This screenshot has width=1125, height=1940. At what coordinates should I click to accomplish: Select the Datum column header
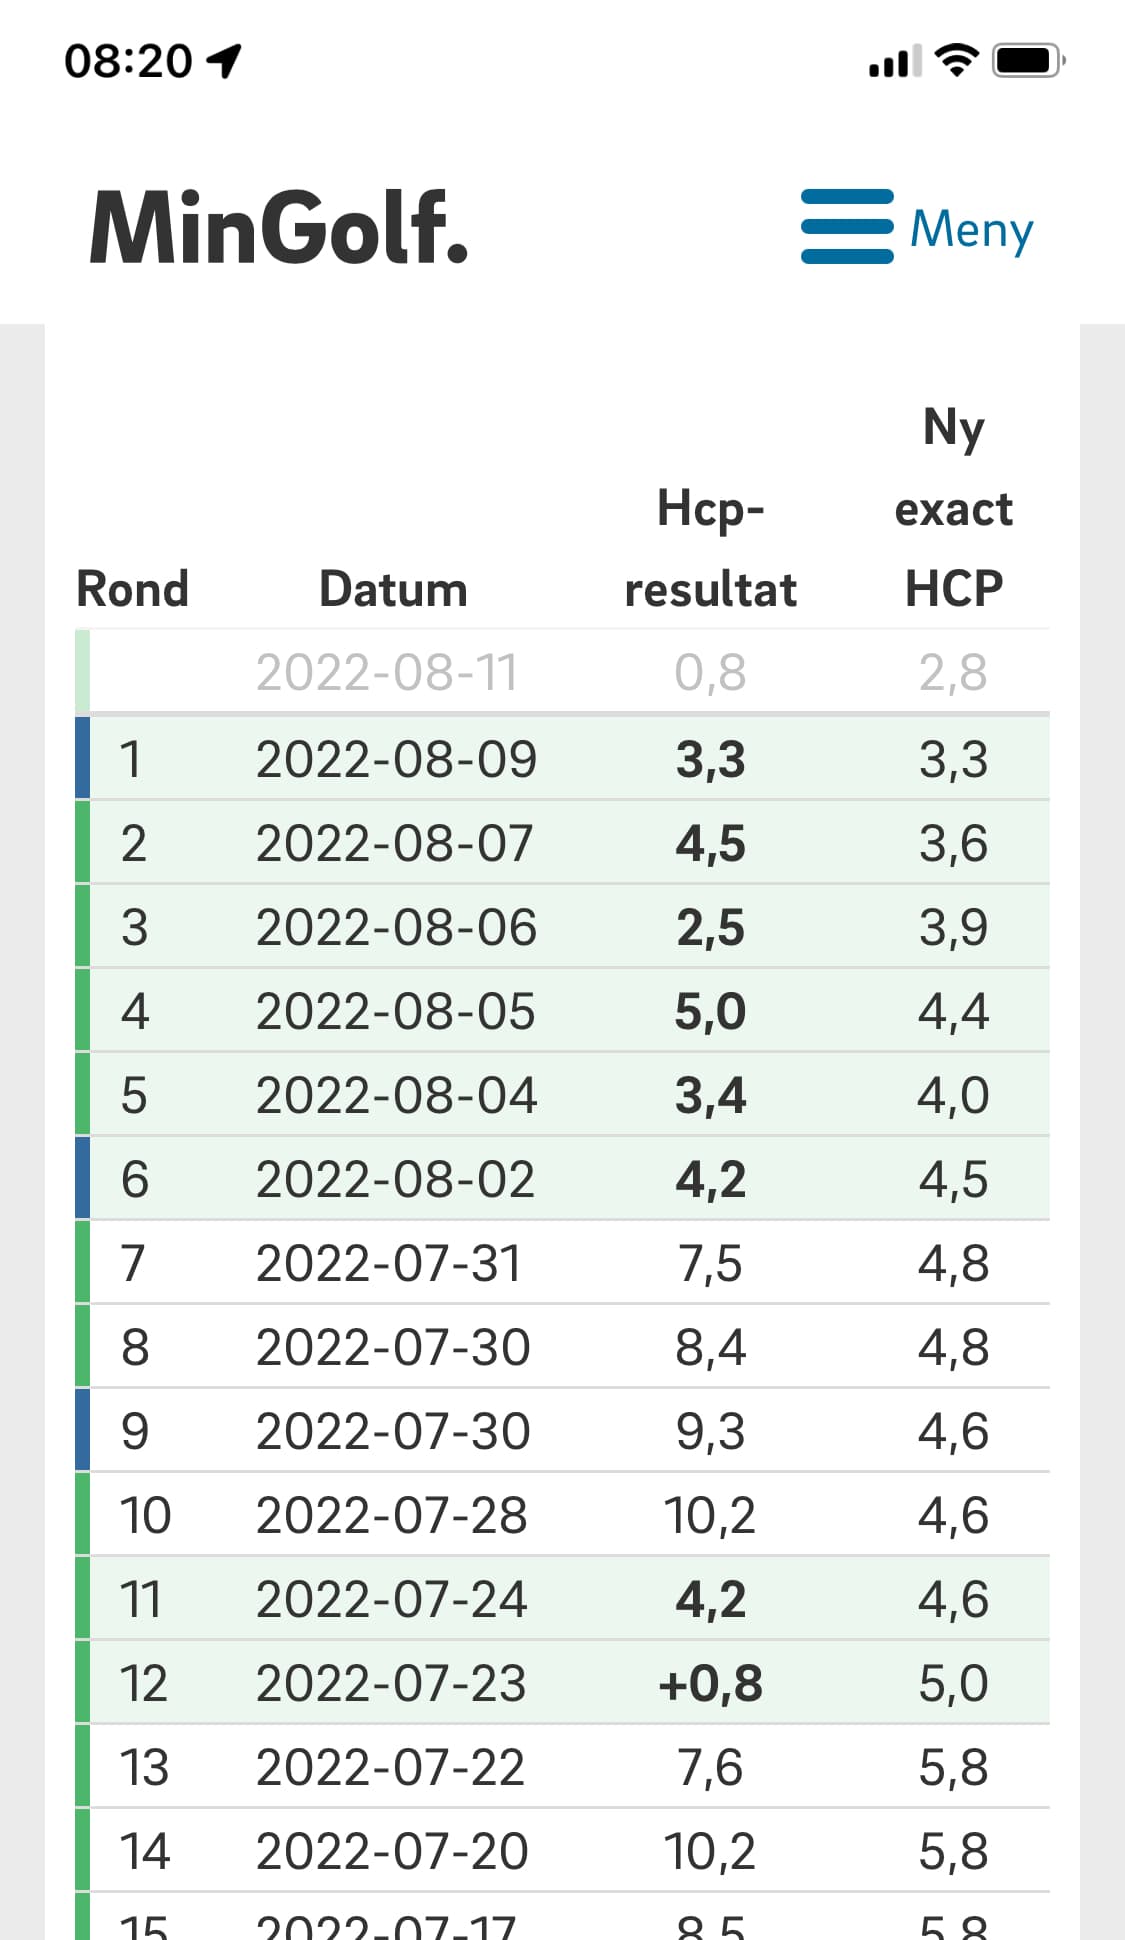393,589
